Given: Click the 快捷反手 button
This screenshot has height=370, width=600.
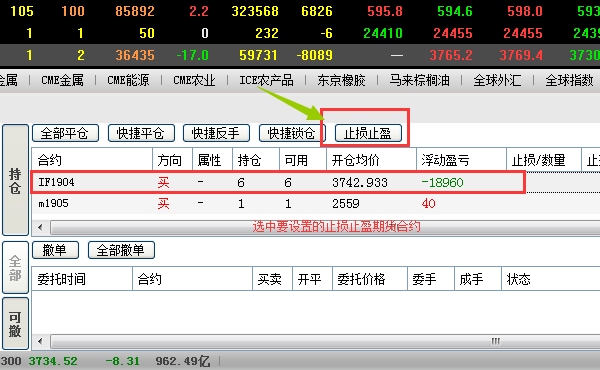Looking at the screenshot, I should click(x=216, y=133).
